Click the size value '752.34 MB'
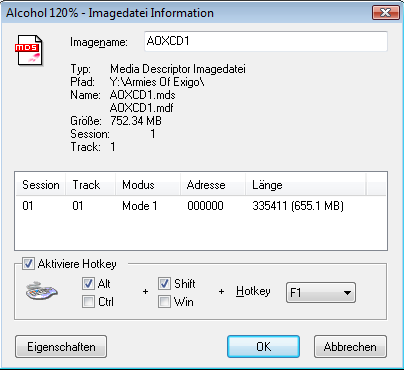The image size is (404, 370). [136, 121]
